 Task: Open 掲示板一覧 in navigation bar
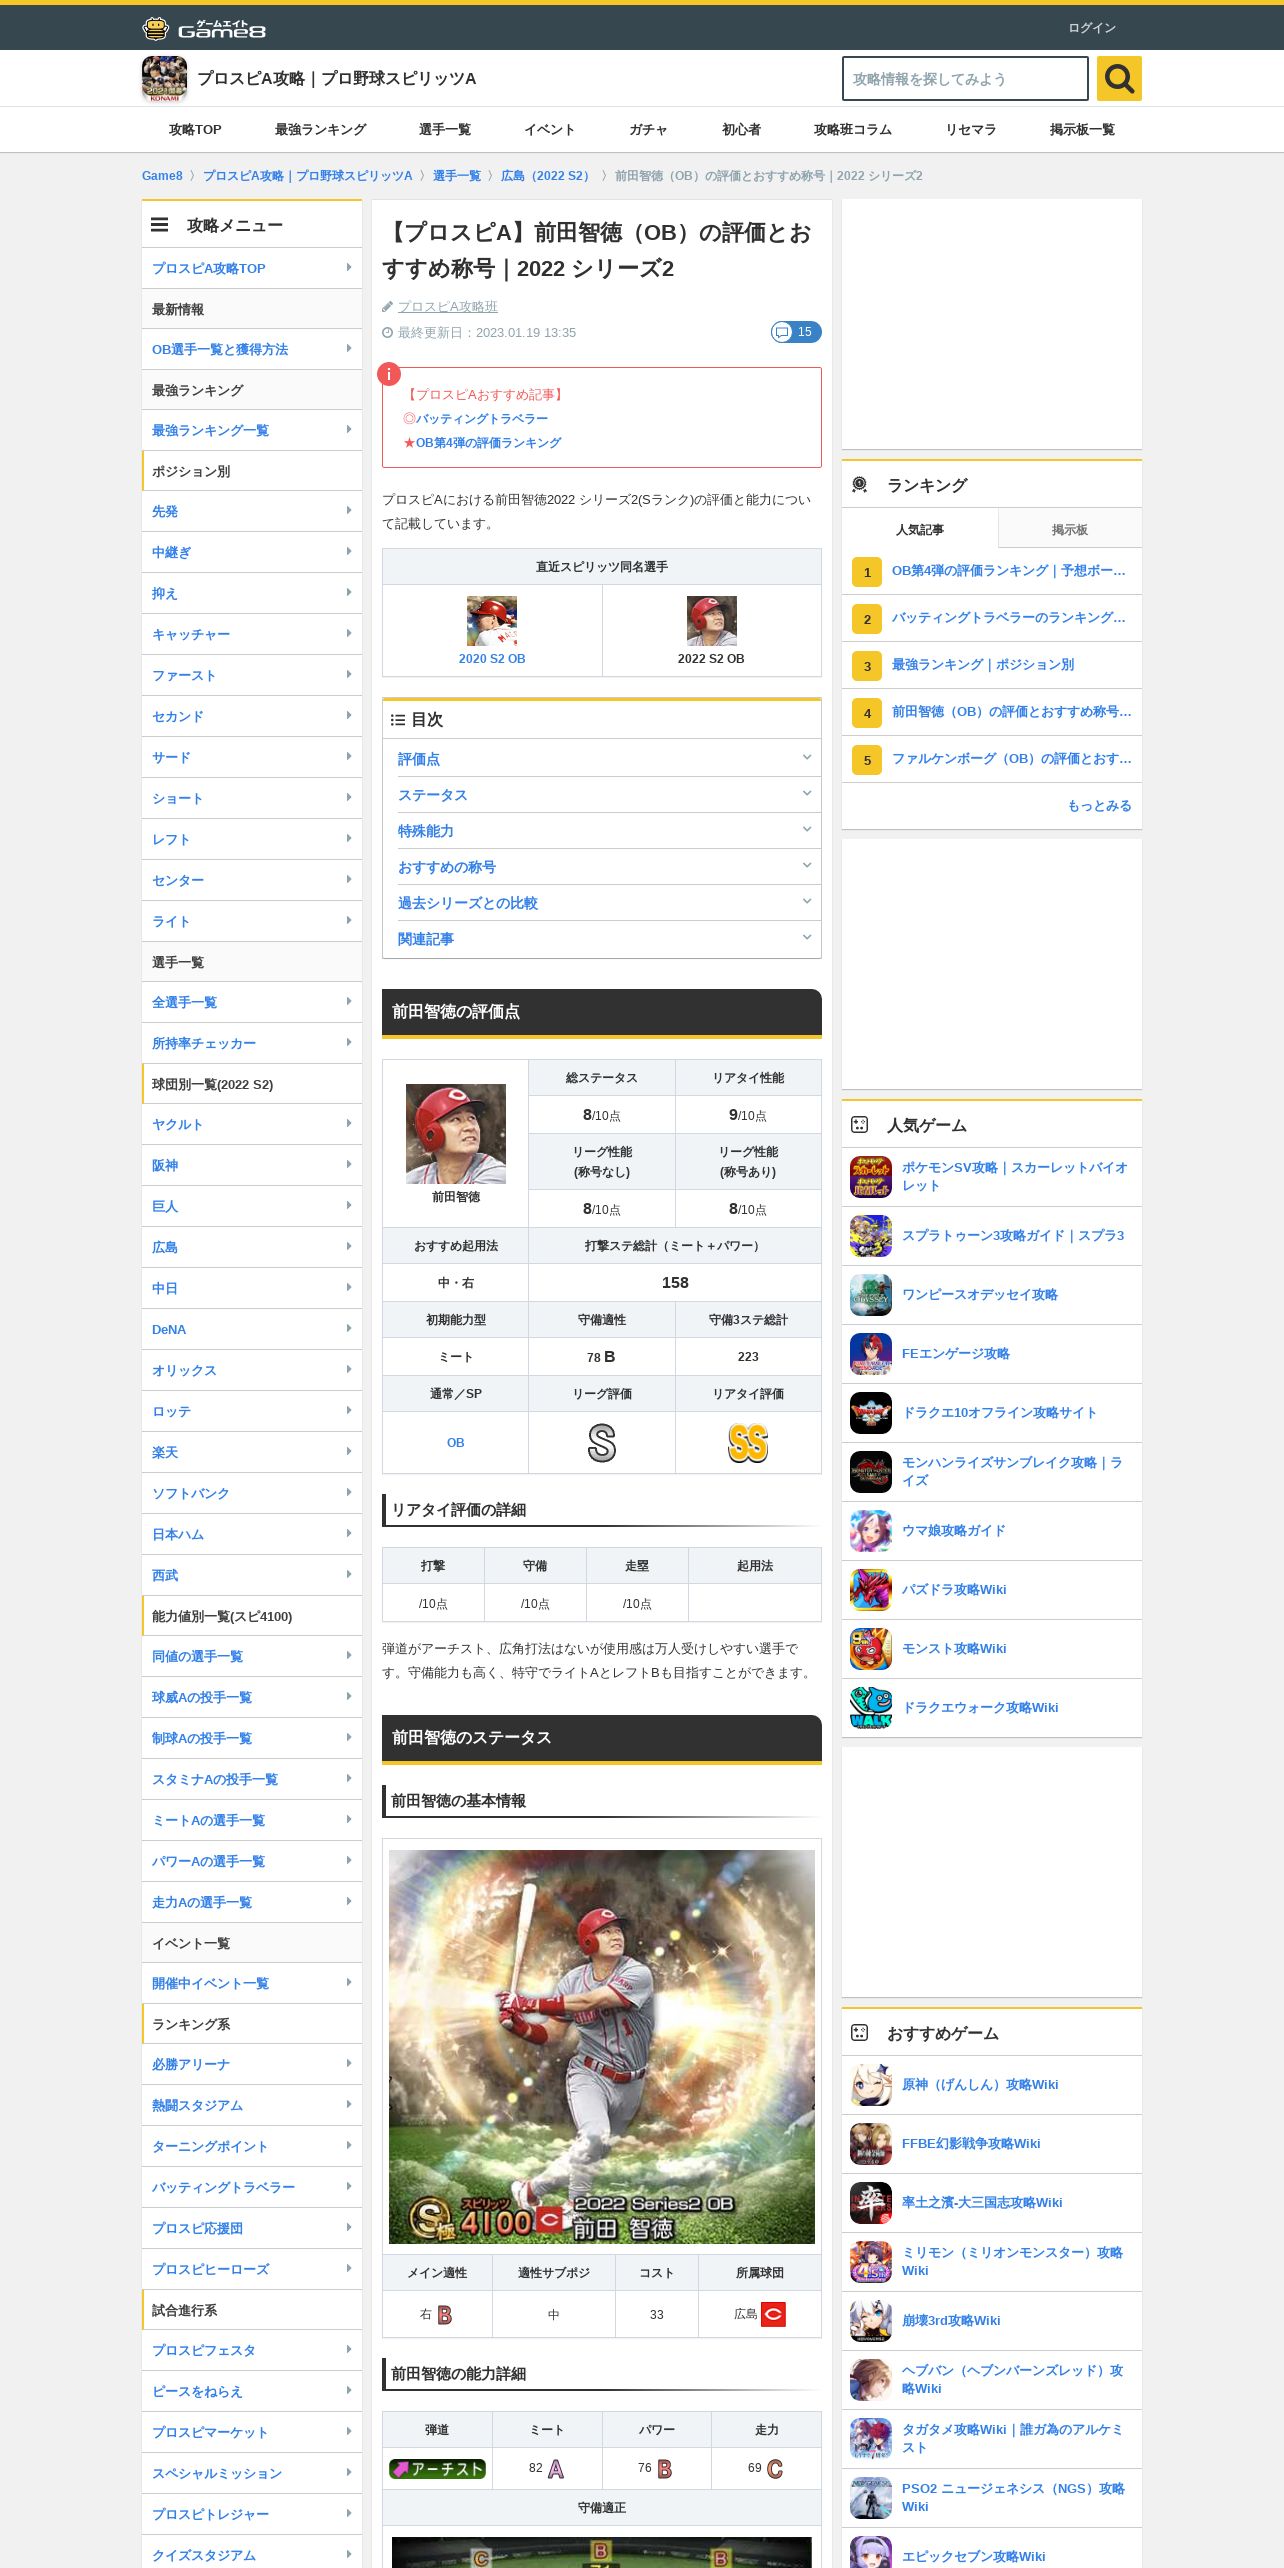pyautogui.click(x=1082, y=130)
